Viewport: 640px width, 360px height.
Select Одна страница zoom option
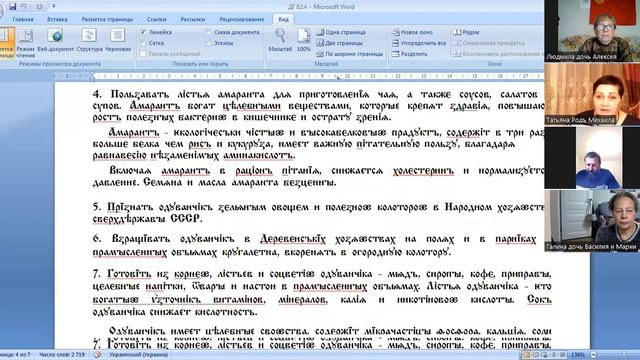pos(341,32)
